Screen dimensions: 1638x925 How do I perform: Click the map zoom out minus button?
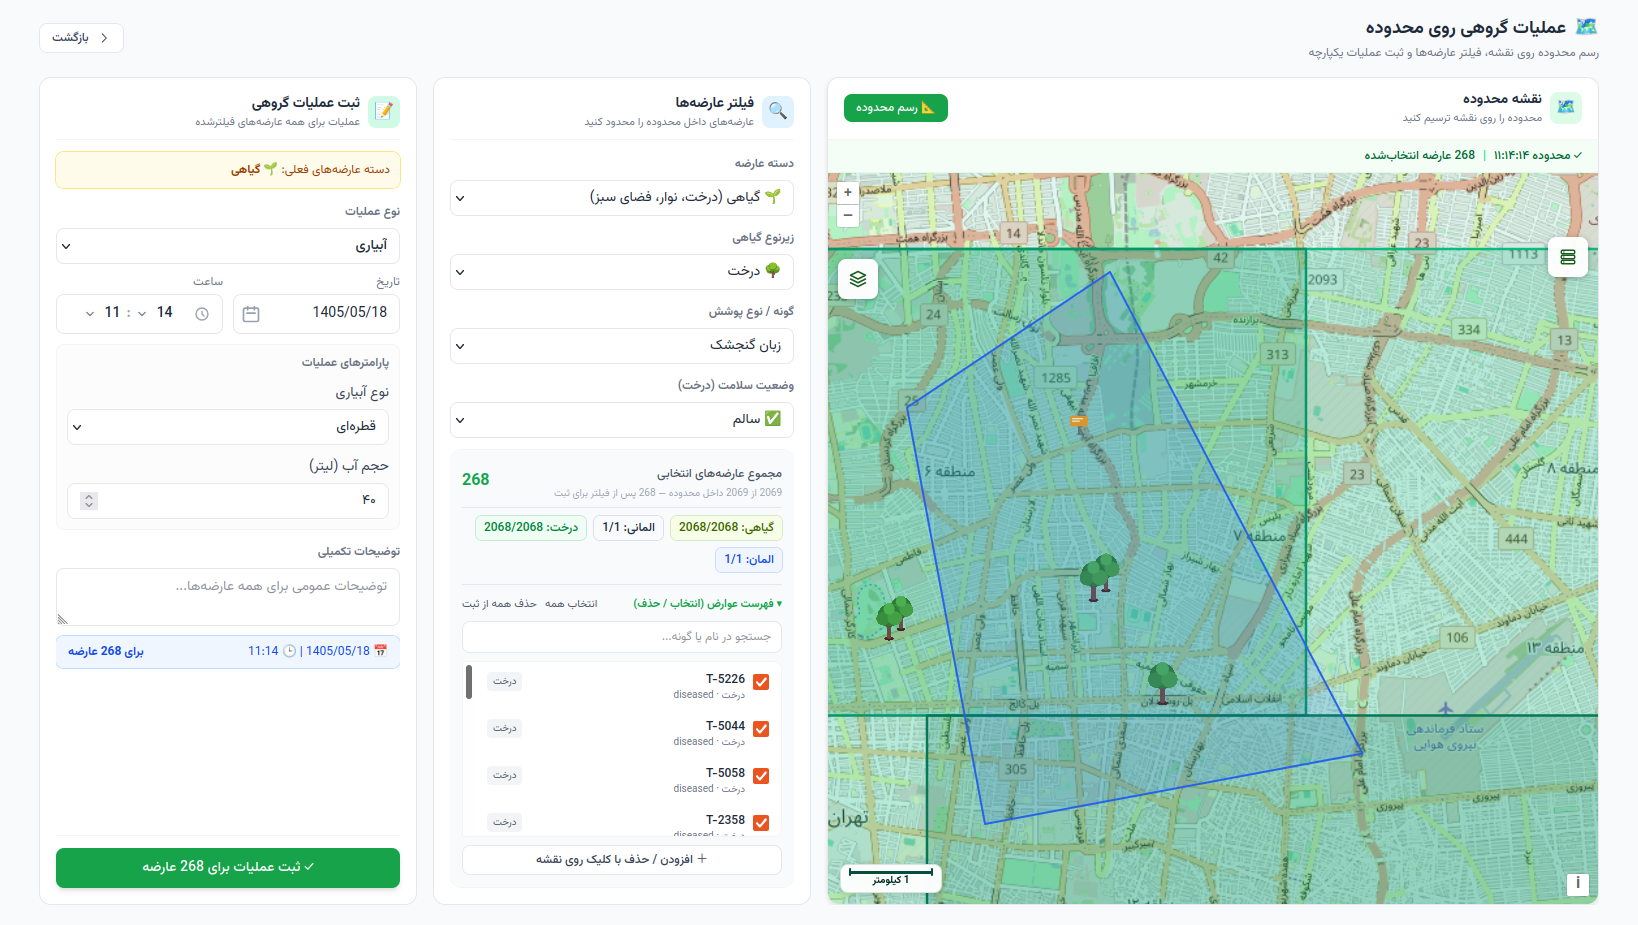click(848, 215)
